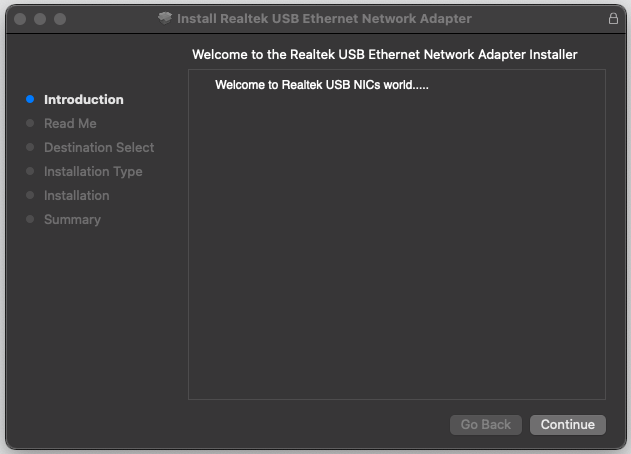The height and width of the screenshot is (454, 631).
Task: Click the bullet beside Installation
Action: click(30, 195)
